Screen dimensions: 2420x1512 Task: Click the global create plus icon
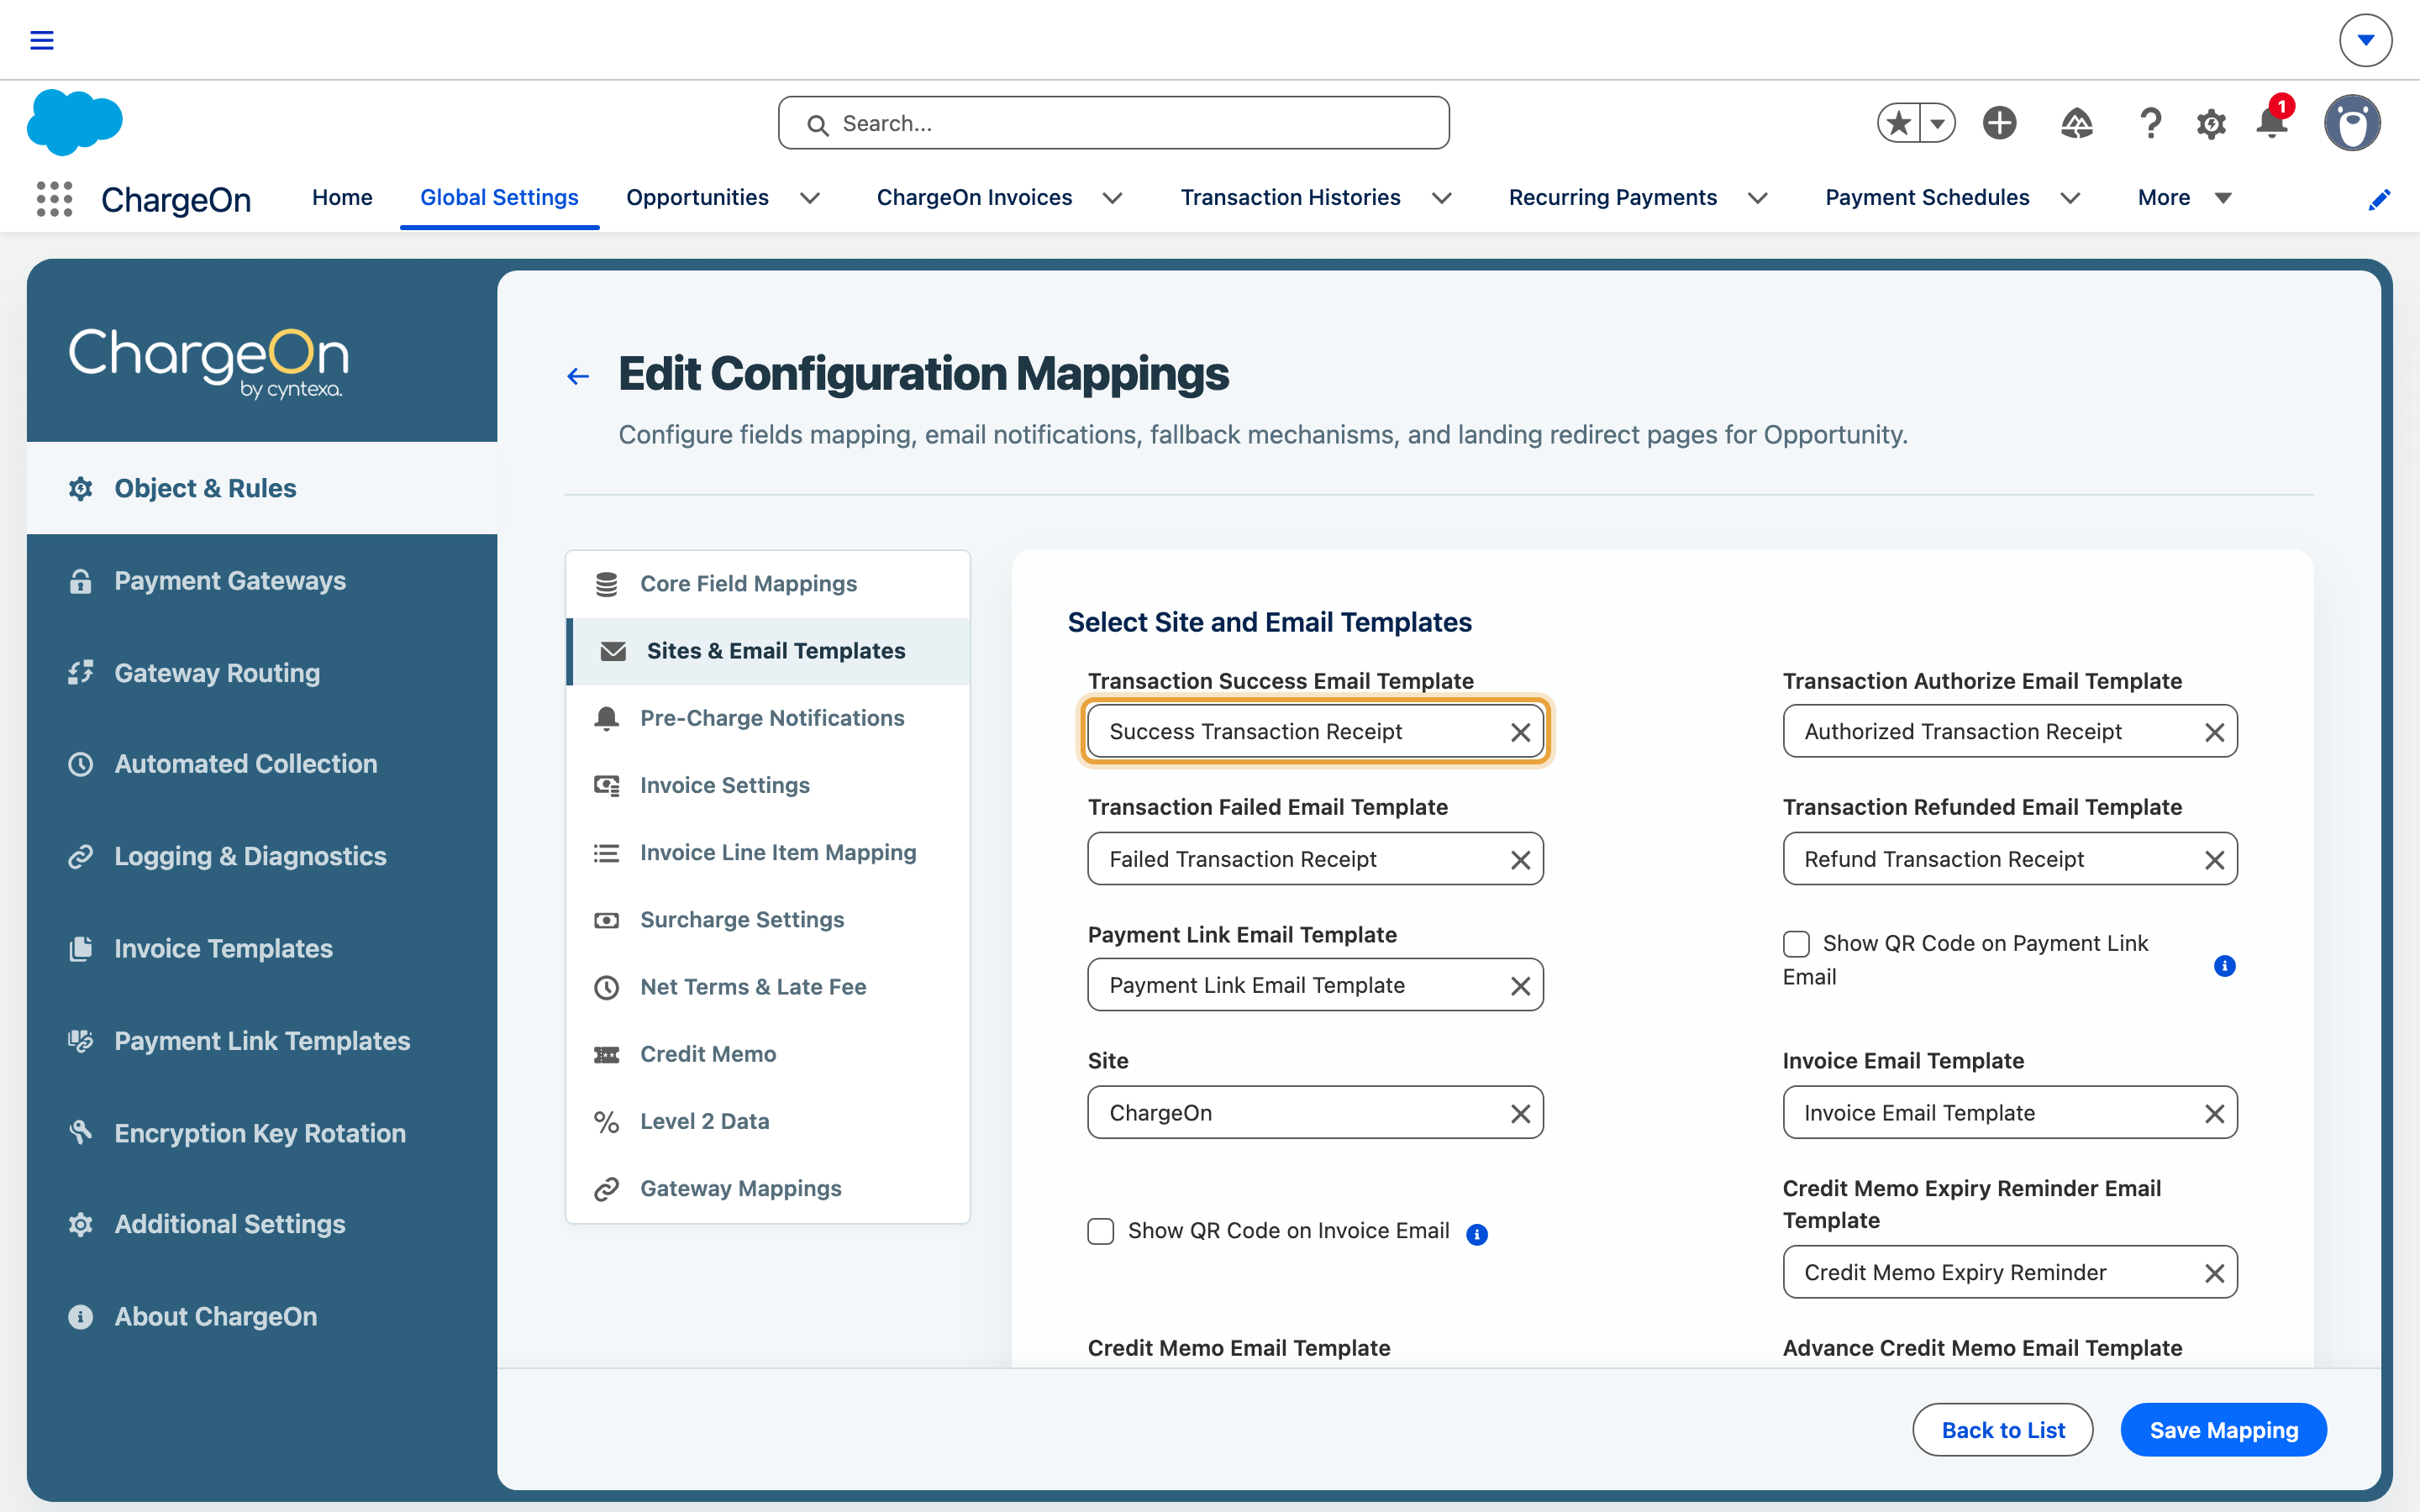(x=2000, y=123)
